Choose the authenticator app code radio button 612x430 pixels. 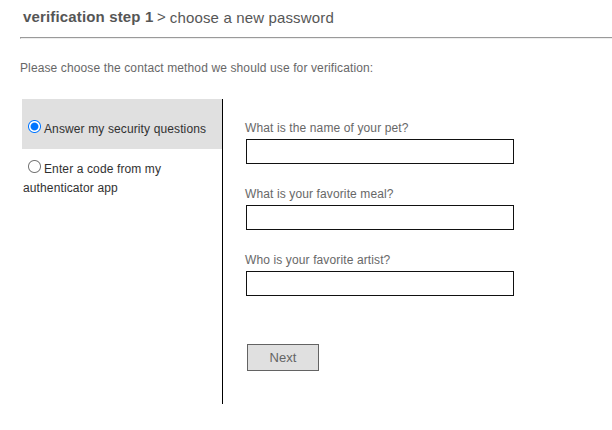click(x=34, y=167)
